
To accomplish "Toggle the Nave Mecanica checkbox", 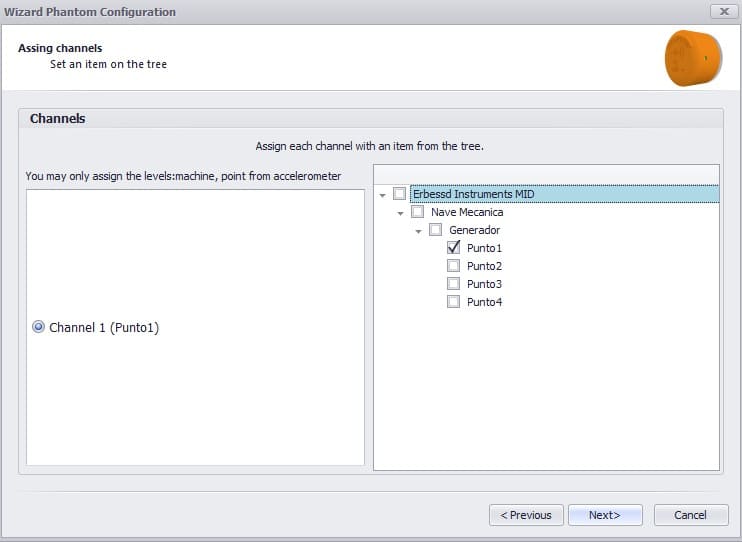I will pos(417,212).
